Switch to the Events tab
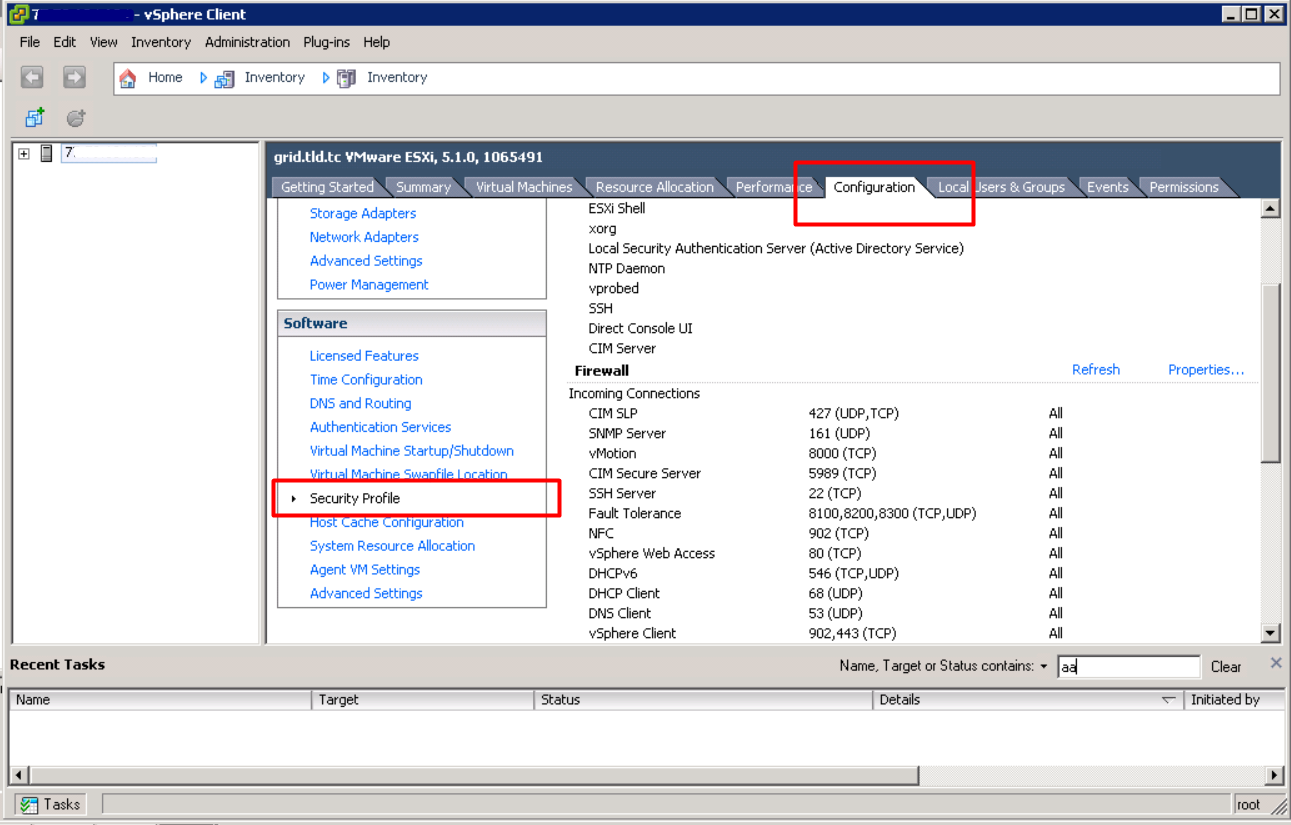 1108,187
